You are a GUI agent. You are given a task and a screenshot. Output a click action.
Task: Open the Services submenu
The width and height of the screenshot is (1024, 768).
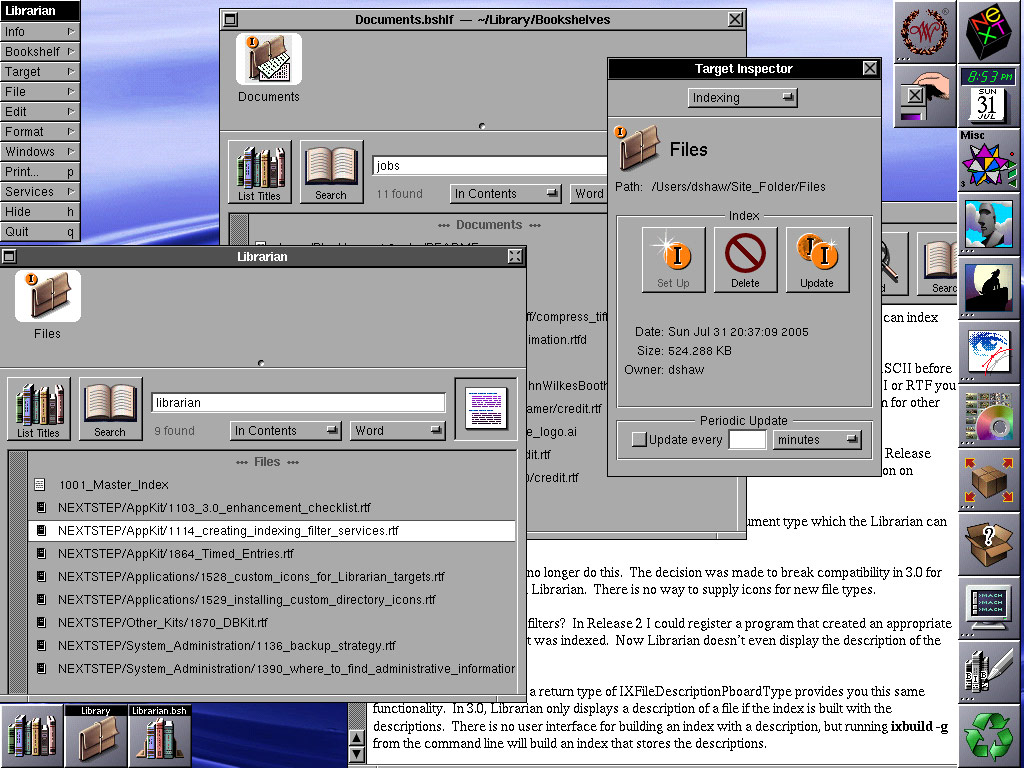point(40,192)
